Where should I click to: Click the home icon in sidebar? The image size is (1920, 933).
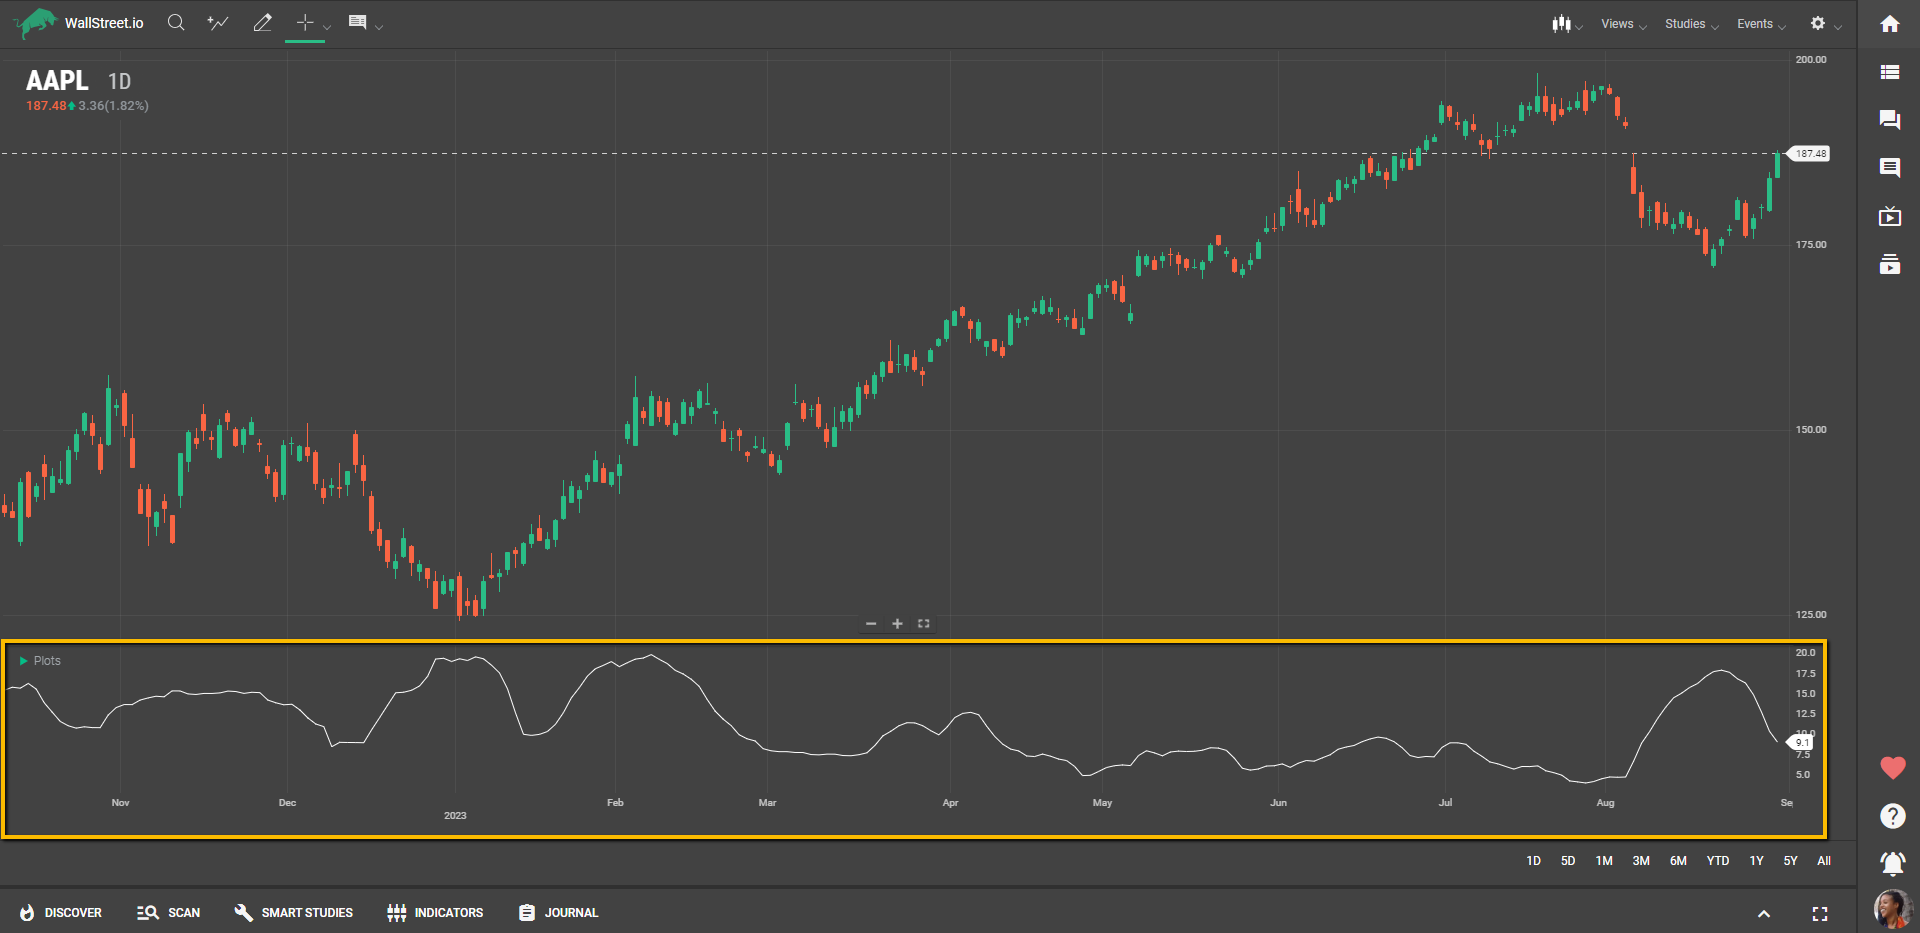point(1889,24)
